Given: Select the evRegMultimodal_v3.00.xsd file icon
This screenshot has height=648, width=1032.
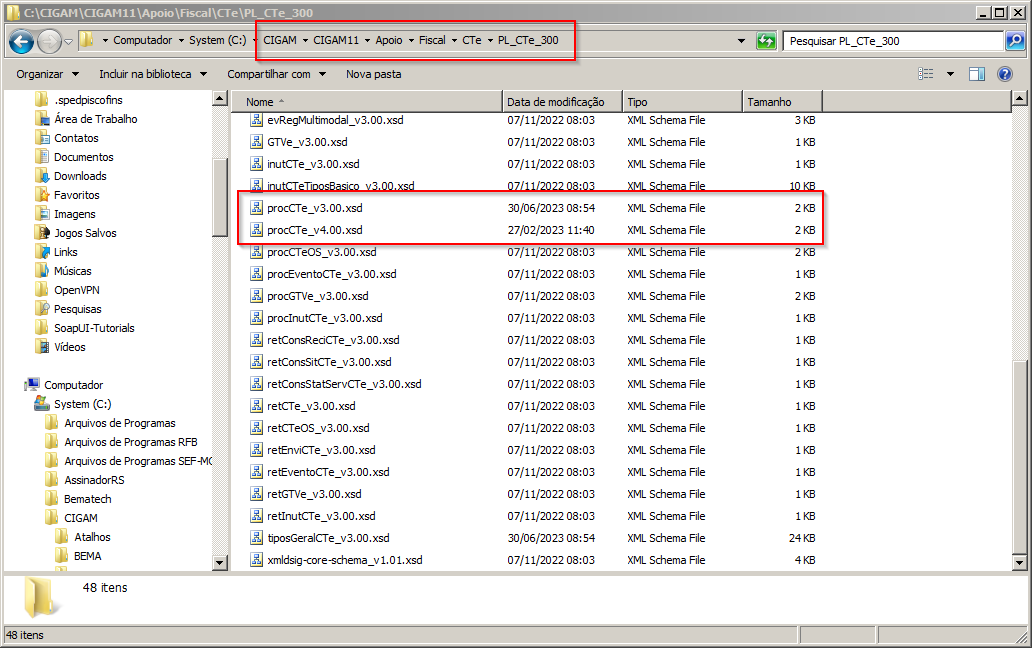Looking at the screenshot, I should coord(257,120).
